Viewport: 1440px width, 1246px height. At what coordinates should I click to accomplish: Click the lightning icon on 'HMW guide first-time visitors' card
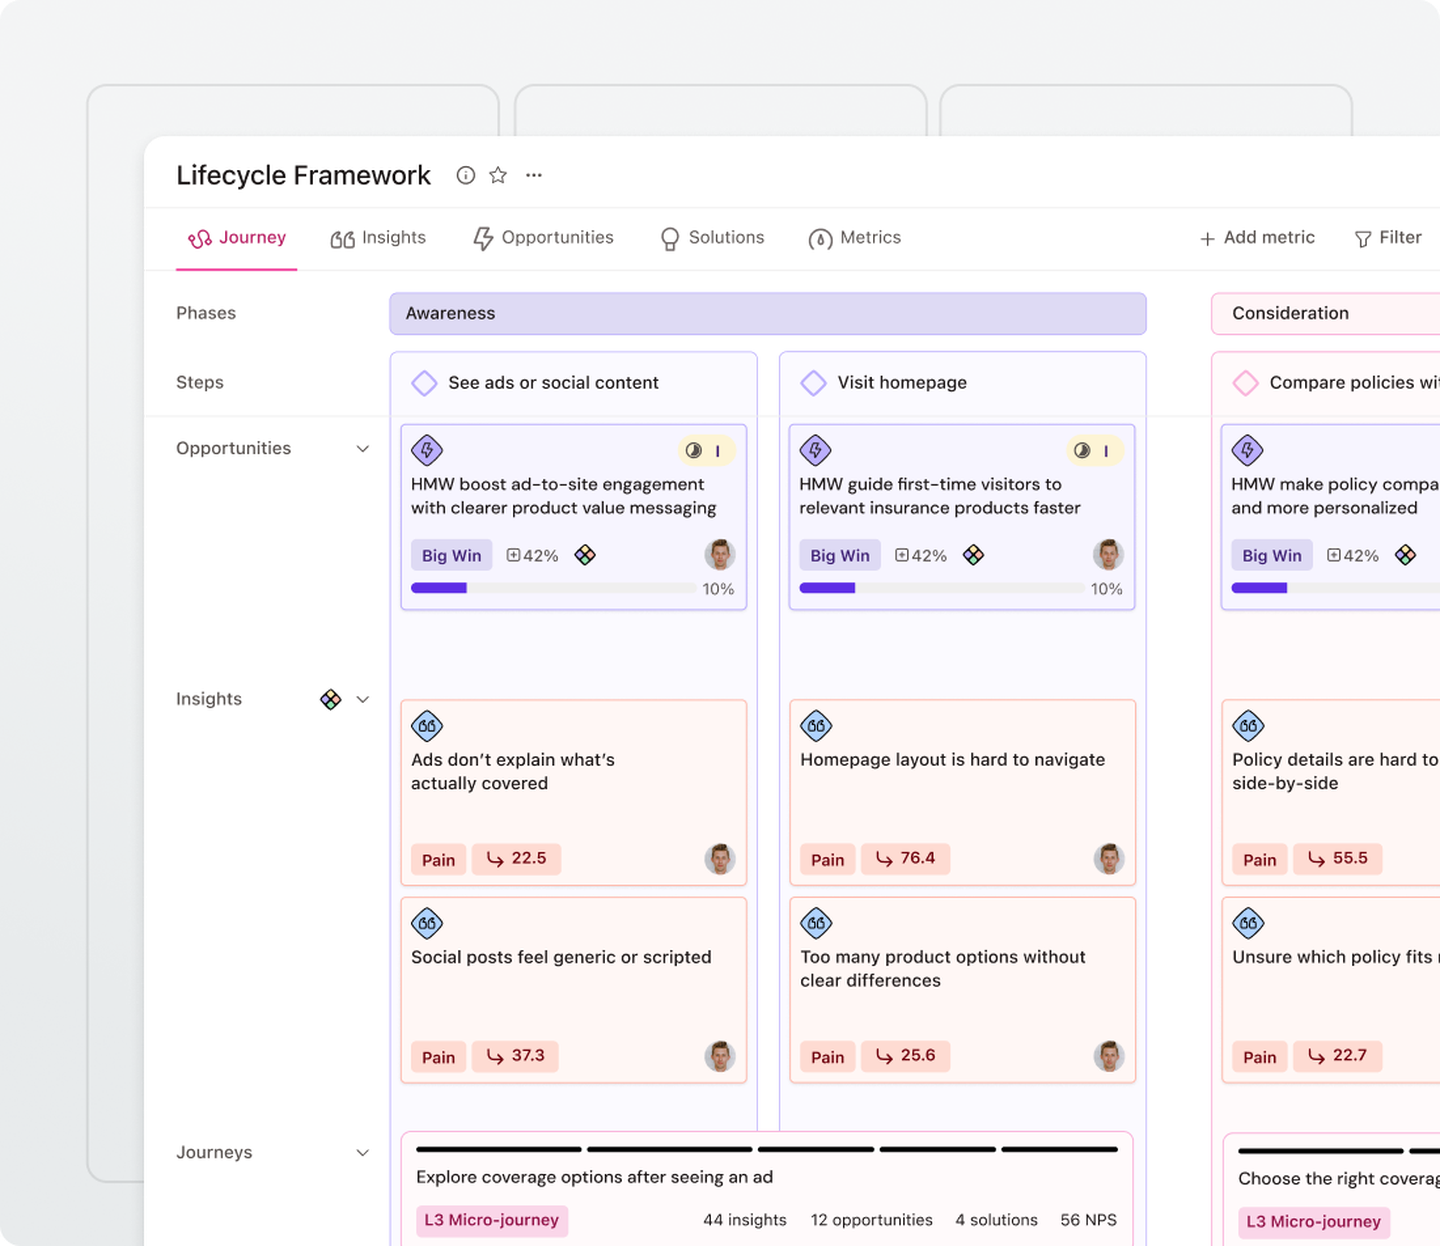click(816, 450)
